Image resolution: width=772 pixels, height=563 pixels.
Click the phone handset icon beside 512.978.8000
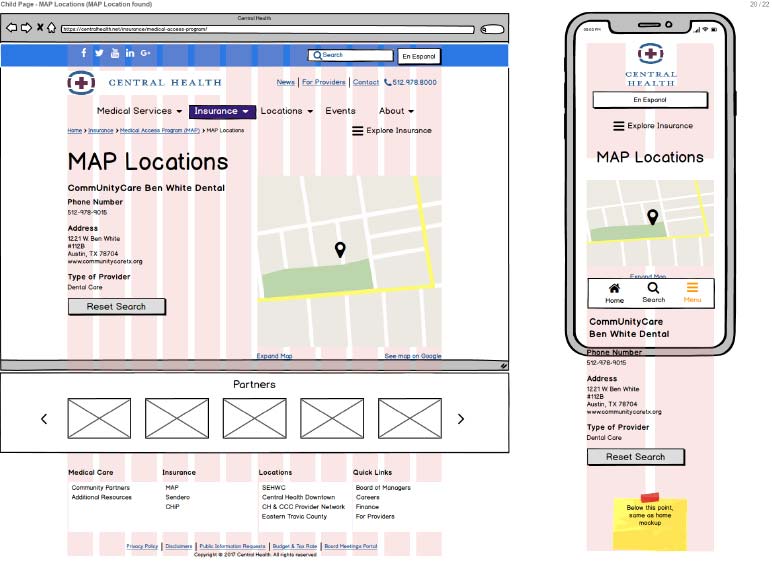(x=387, y=82)
